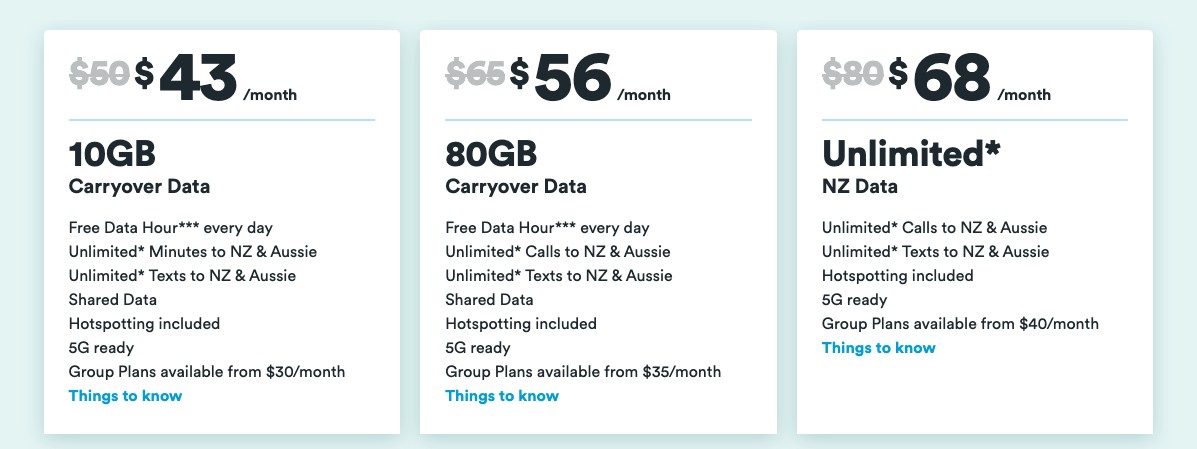Click Unlimited* Minutes to NZ & Aussie
This screenshot has height=449, width=1197.
[x=193, y=252]
